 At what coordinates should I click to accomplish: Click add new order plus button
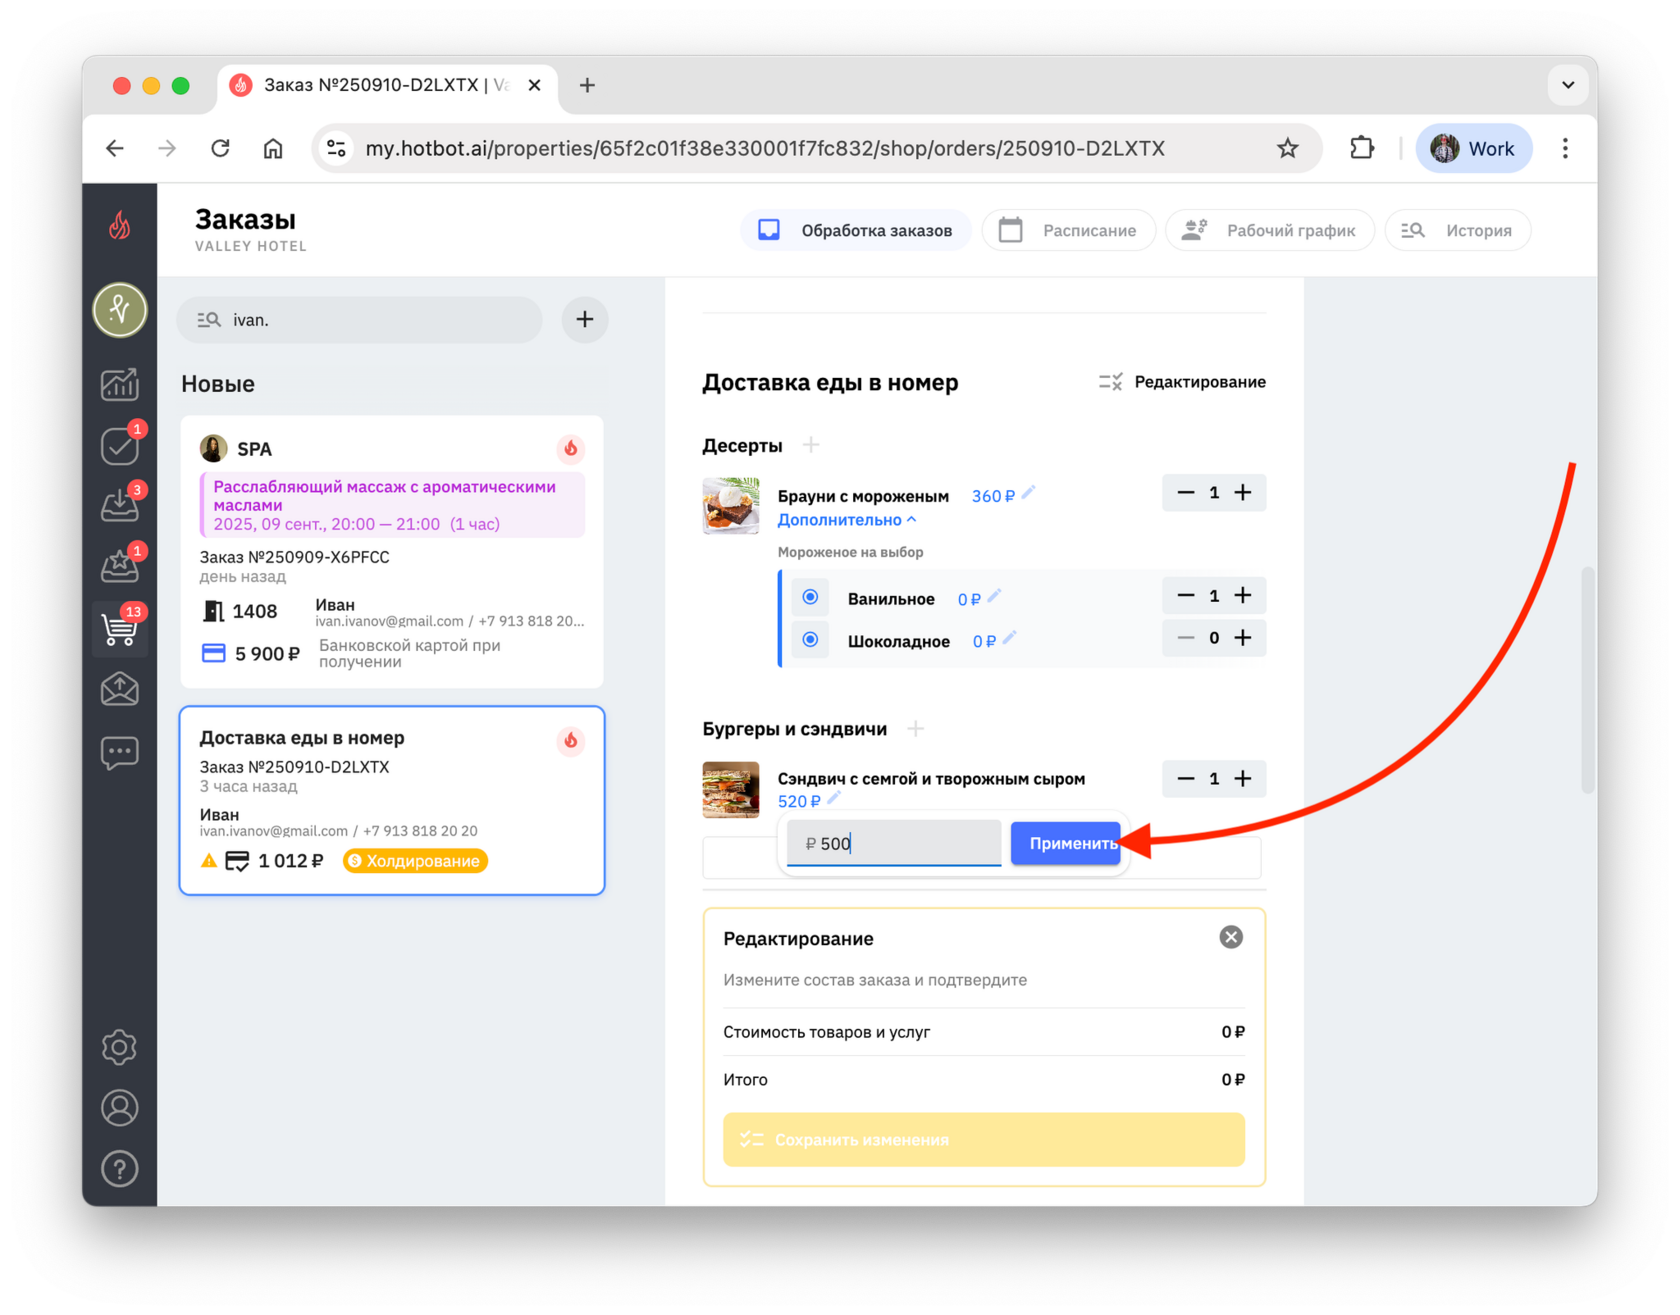click(x=585, y=320)
